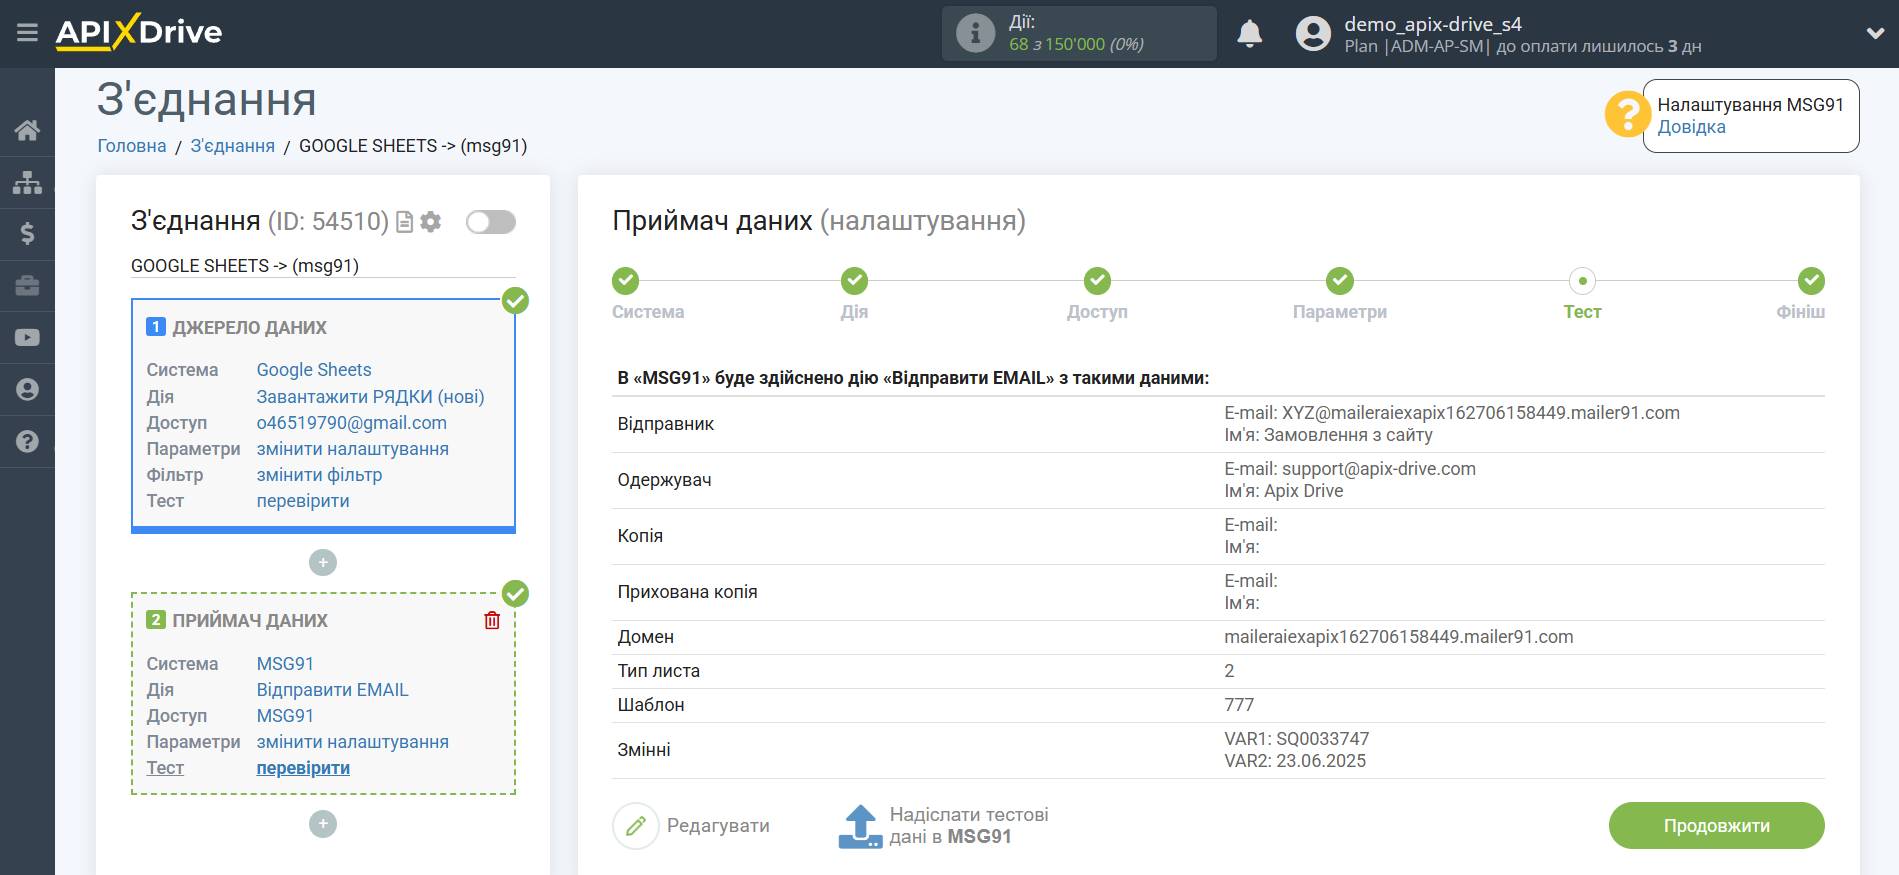Send test data to MSG91
The width and height of the screenshot is (1899, 875).
click(x=944, y=826)
